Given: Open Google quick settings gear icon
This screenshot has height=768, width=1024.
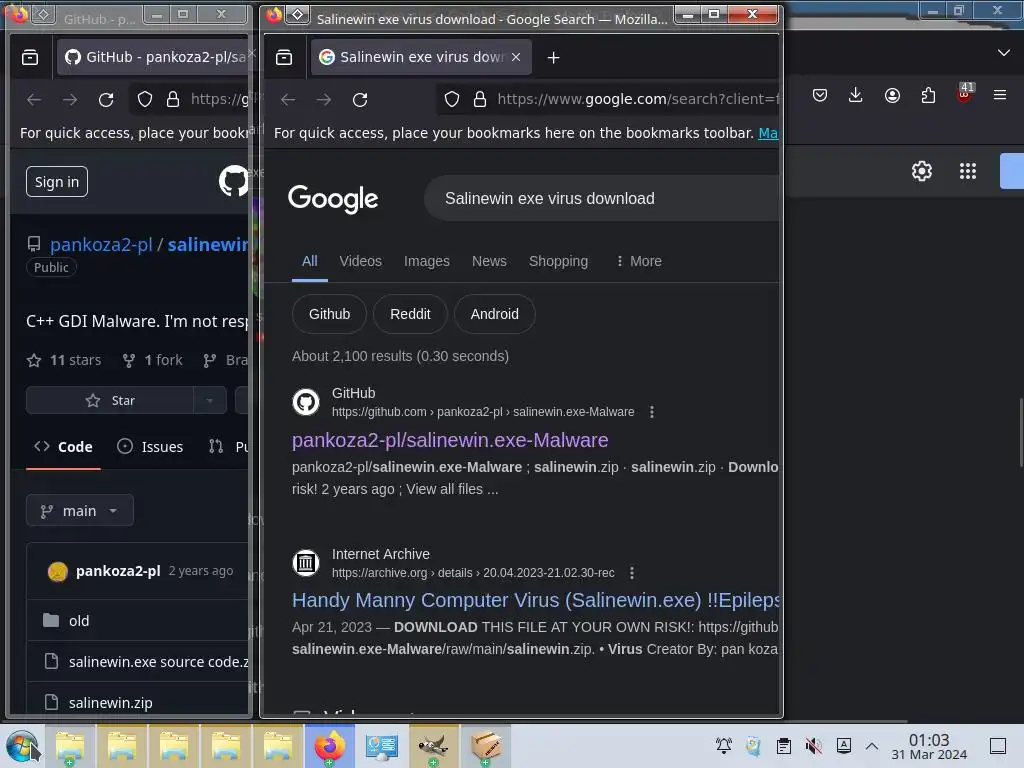Looking at the screenshot, I should tap(921, 171).
